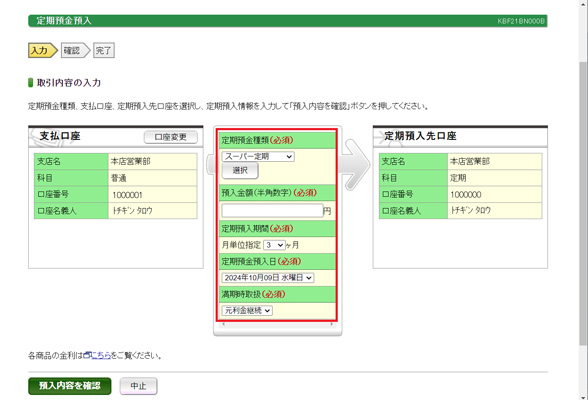Select the 確認 step indicator
Image resolution: width=588 pixels, height=400 pixels.
(75, 50)
